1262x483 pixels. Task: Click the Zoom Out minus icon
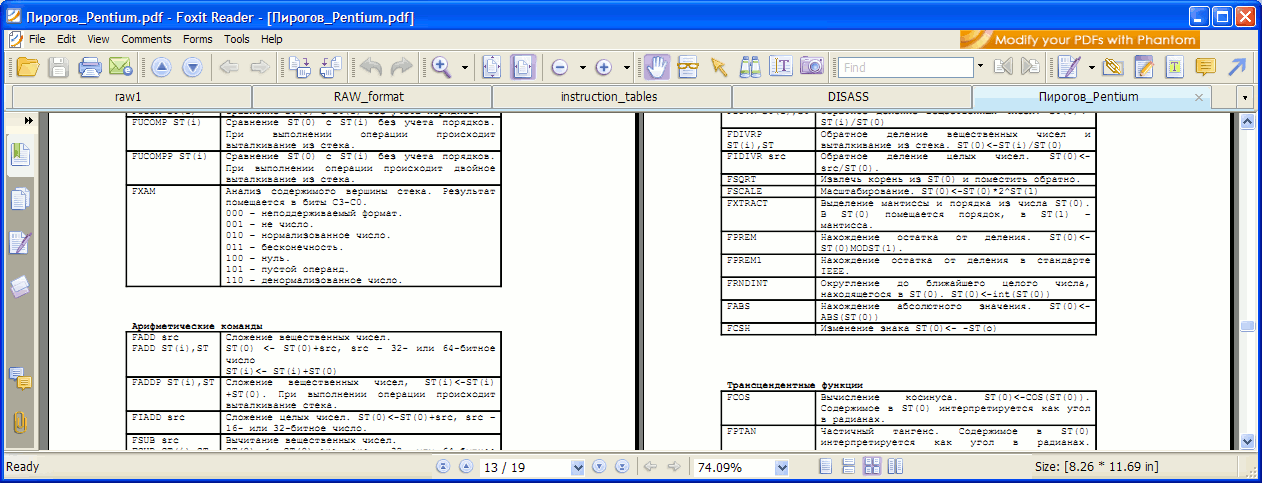click(x=559, y=67)
